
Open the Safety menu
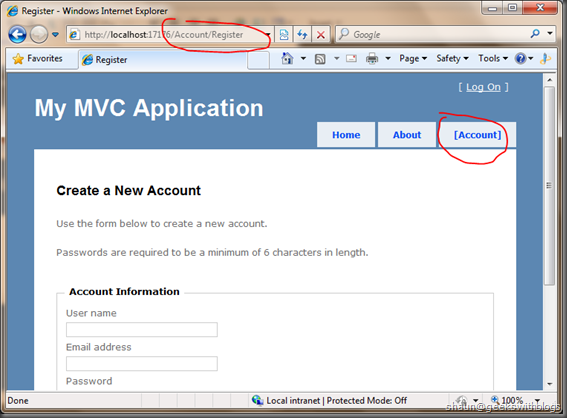pos(452,58)
